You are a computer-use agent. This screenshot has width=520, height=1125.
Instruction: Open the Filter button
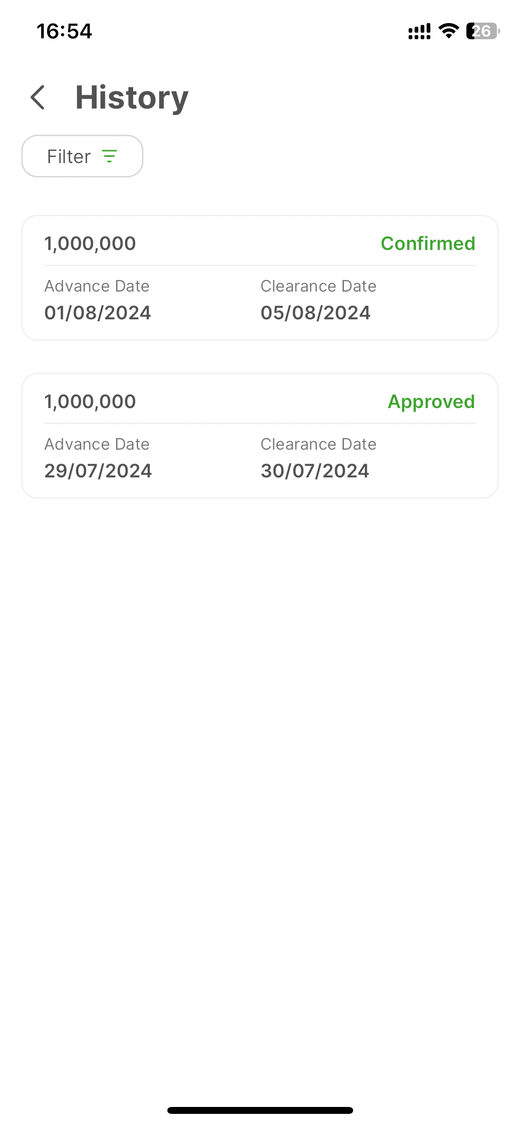coord(82,156)
